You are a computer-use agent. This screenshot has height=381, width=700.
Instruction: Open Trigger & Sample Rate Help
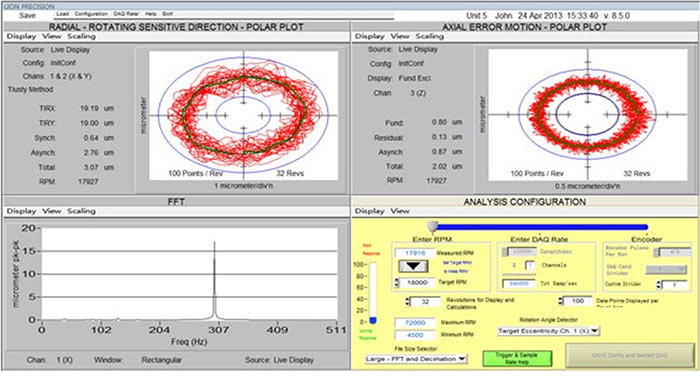(517, 358)
